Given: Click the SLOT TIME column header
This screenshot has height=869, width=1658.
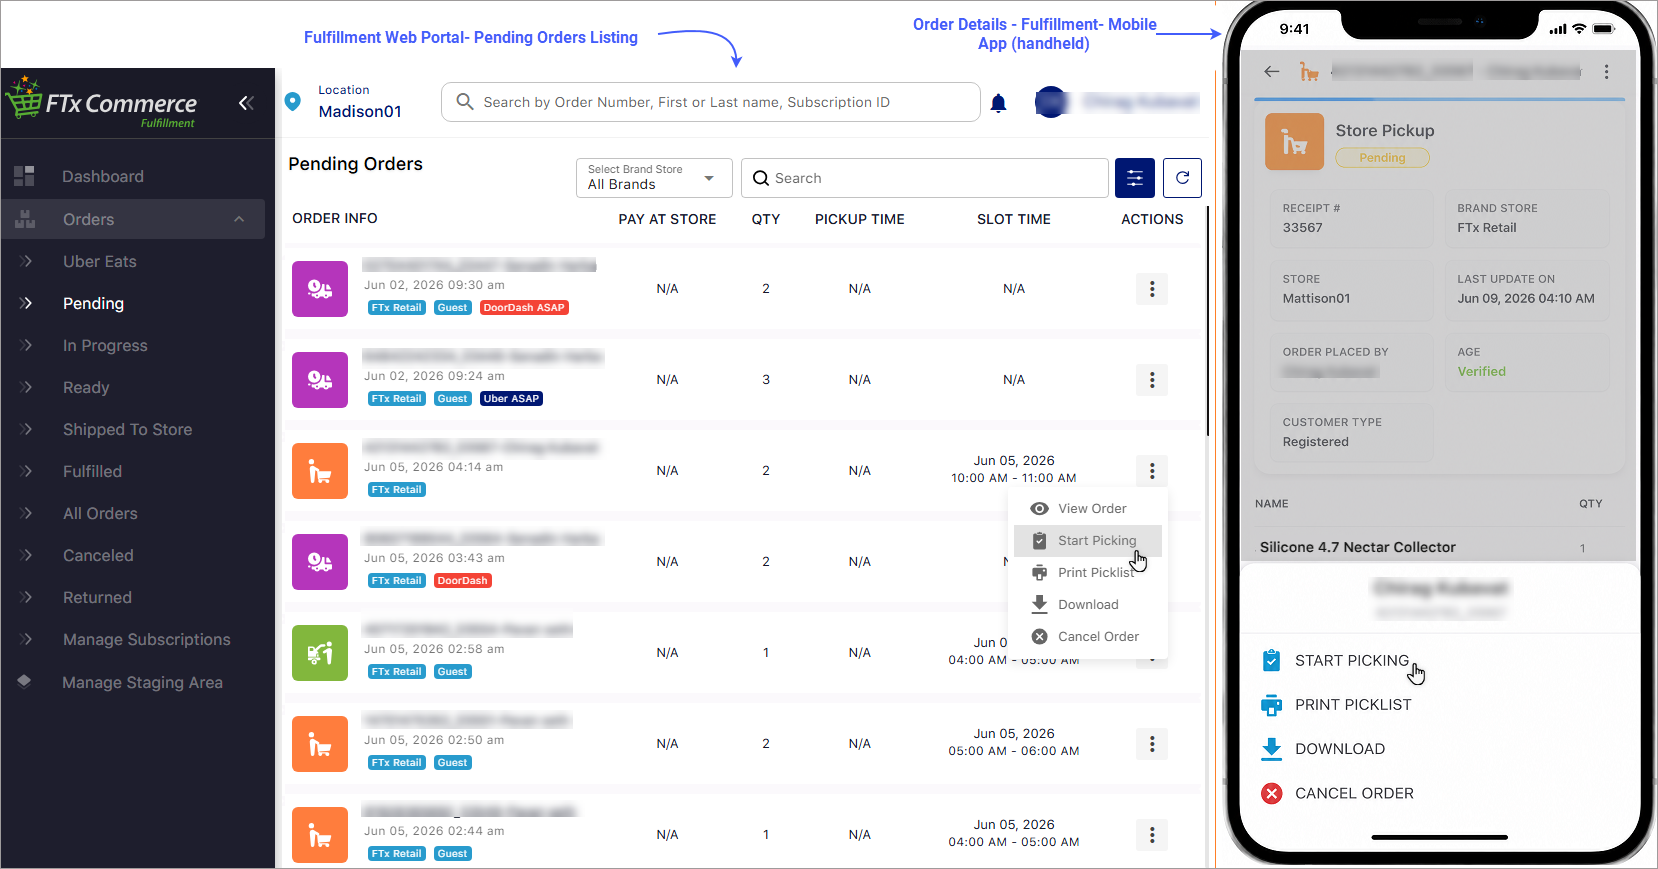Looking at the screenshot, I should click(x=1014, y=219).
